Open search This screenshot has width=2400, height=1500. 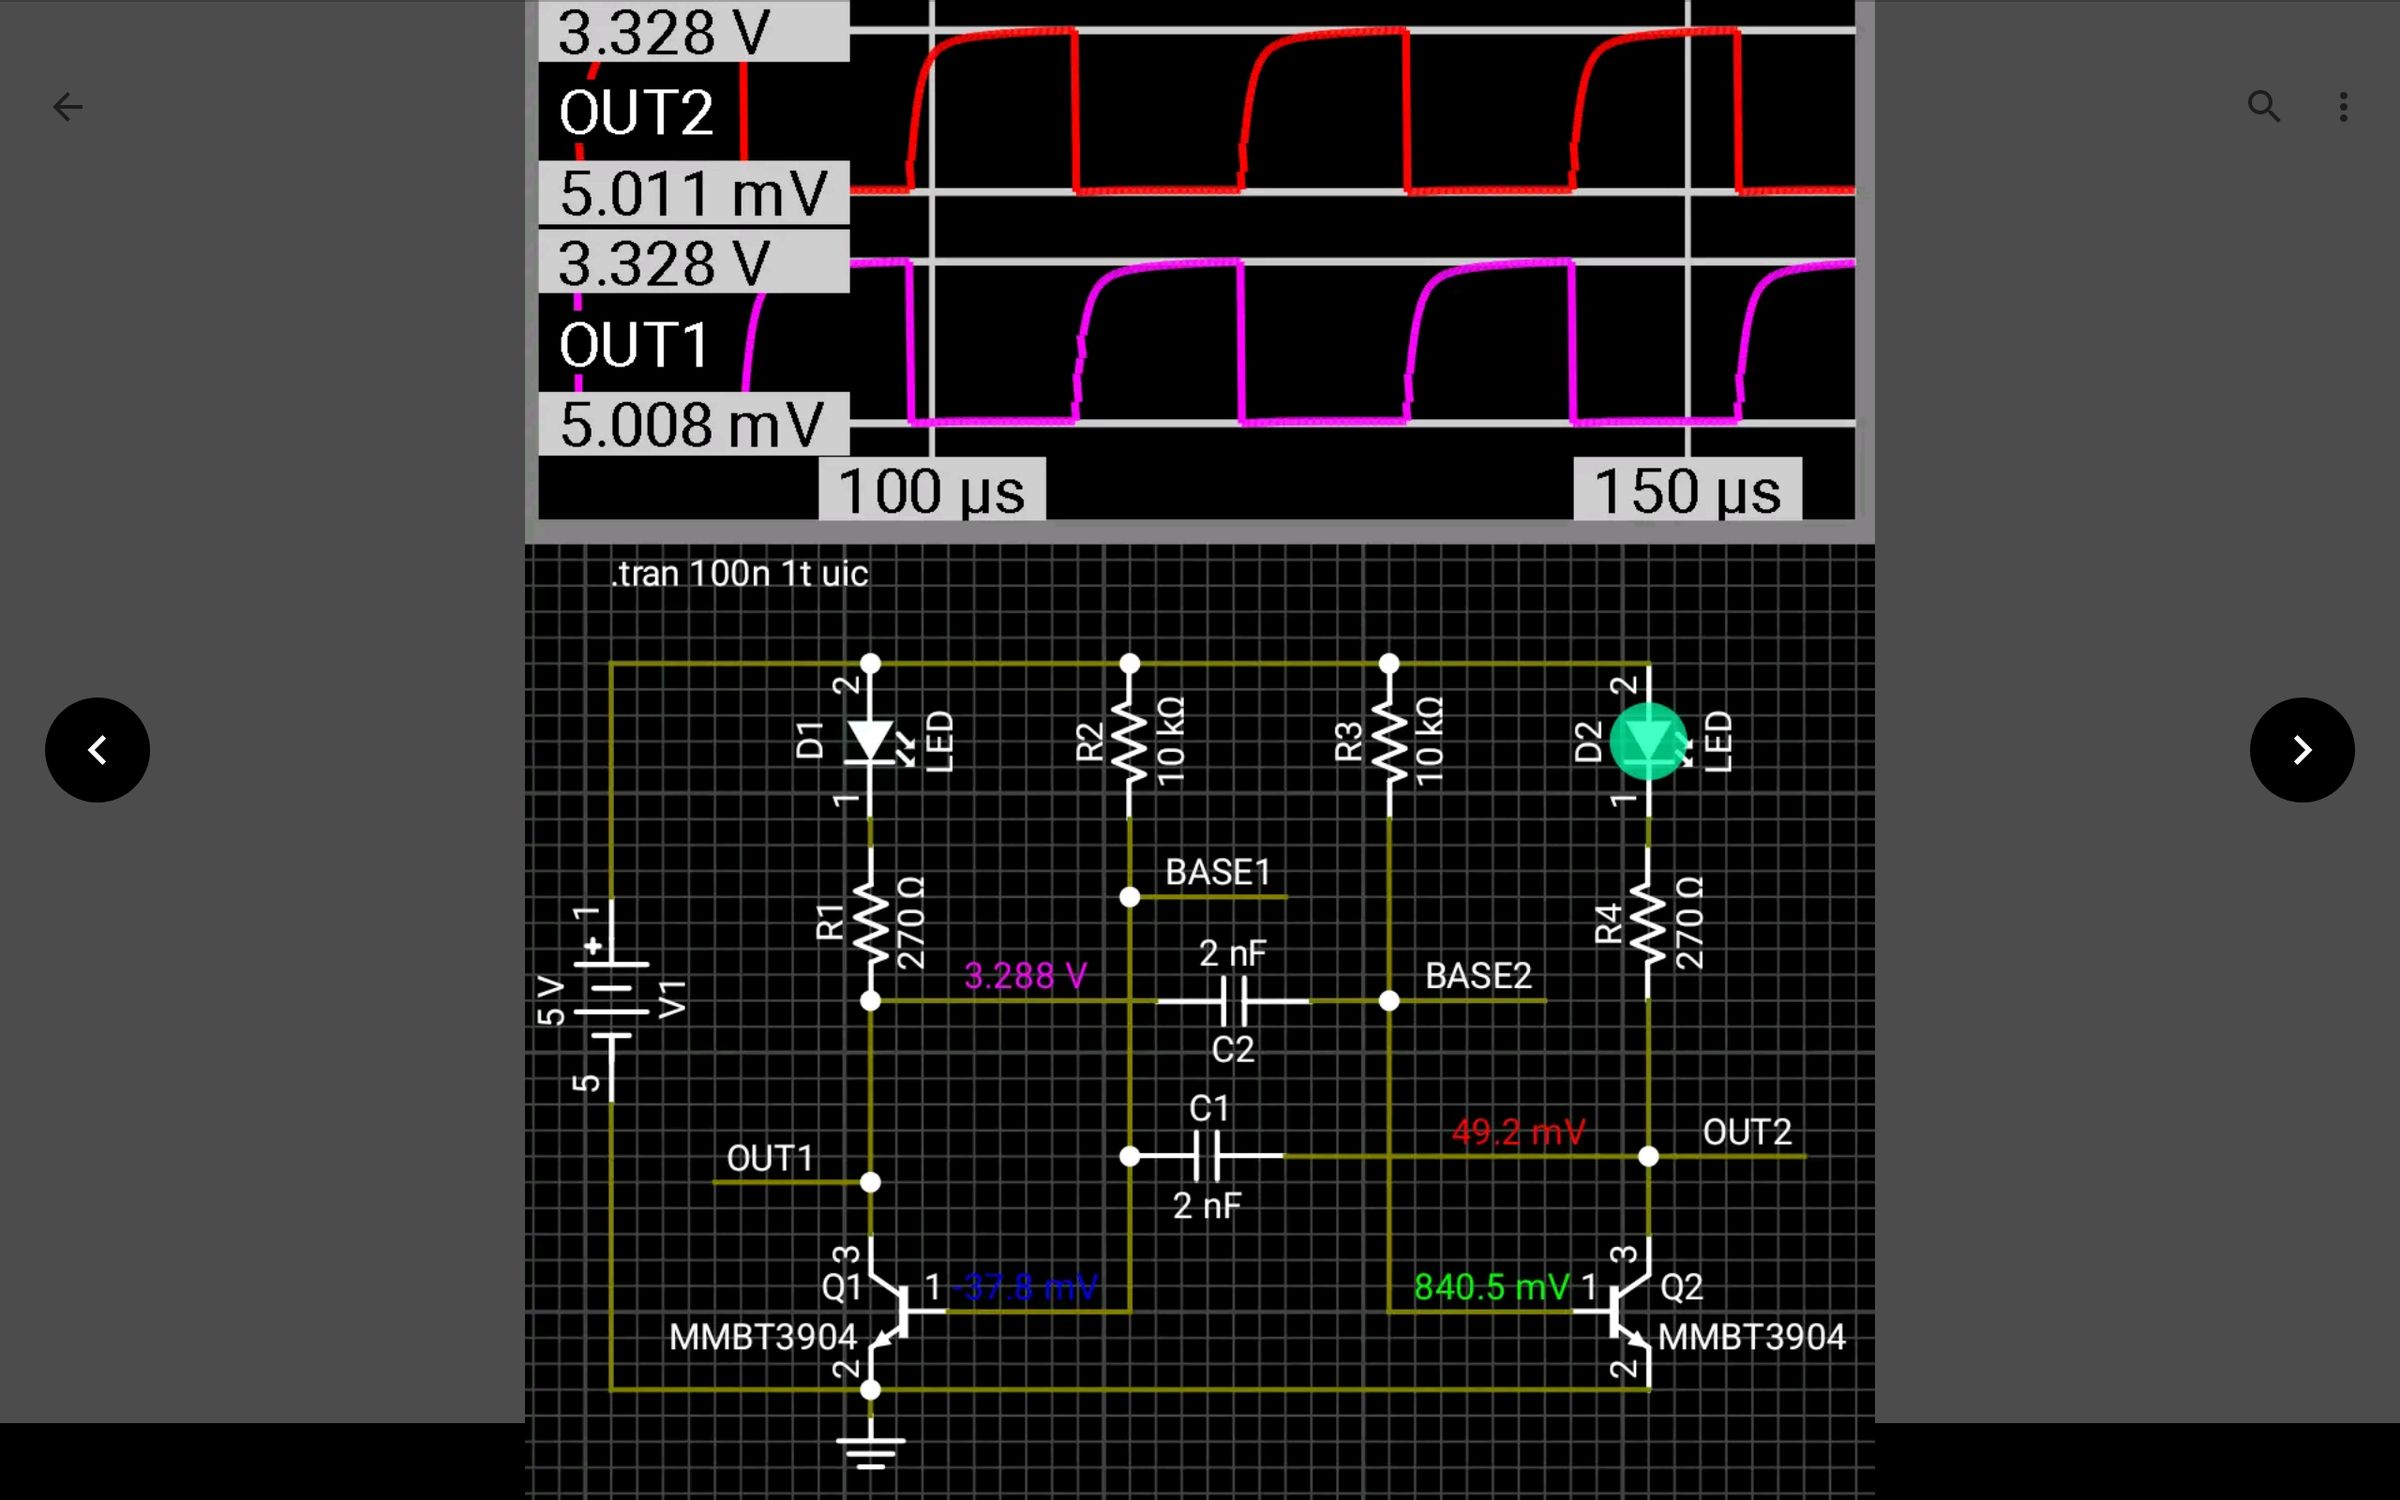coord(2264,106)
